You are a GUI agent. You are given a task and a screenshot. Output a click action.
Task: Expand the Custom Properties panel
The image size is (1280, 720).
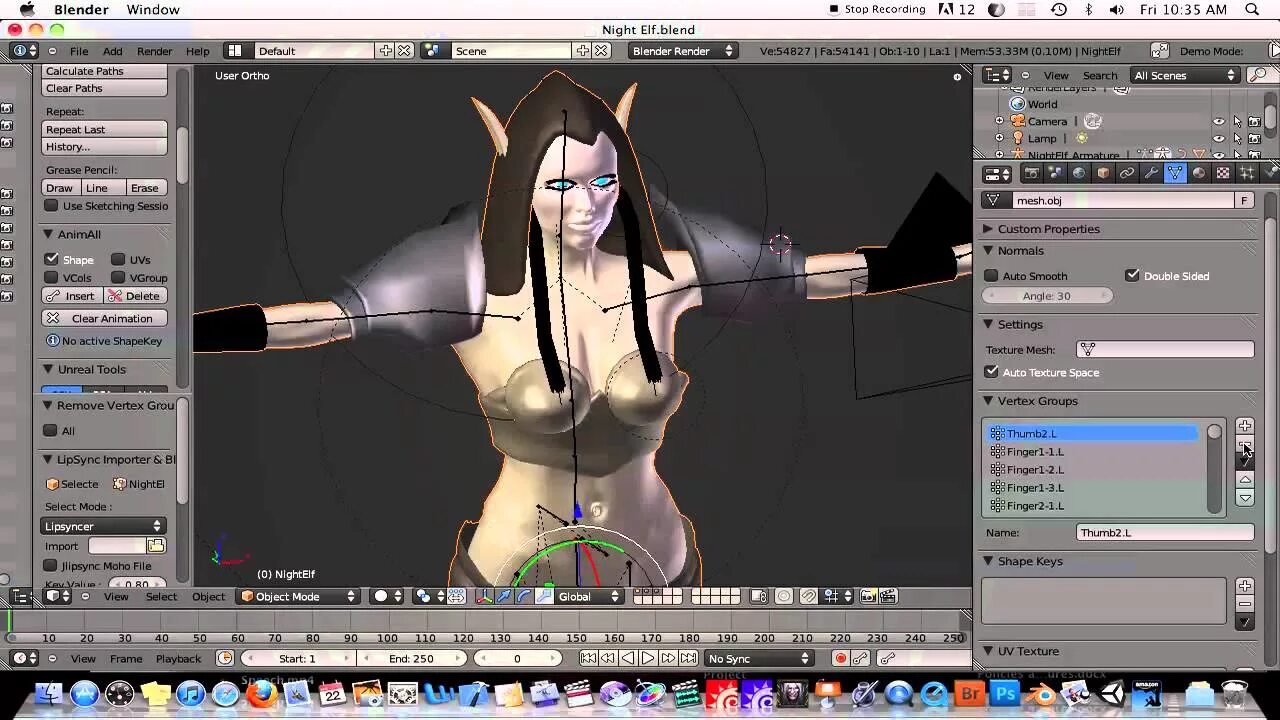(988, 229)
